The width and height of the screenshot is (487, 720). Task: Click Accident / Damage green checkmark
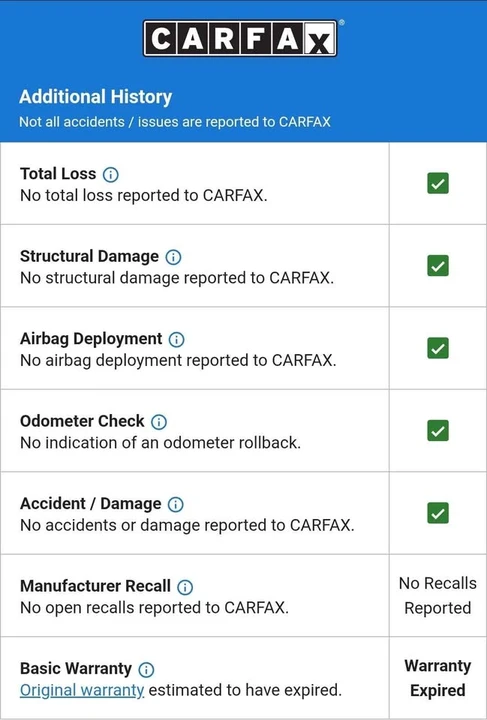tap(438, 513)
